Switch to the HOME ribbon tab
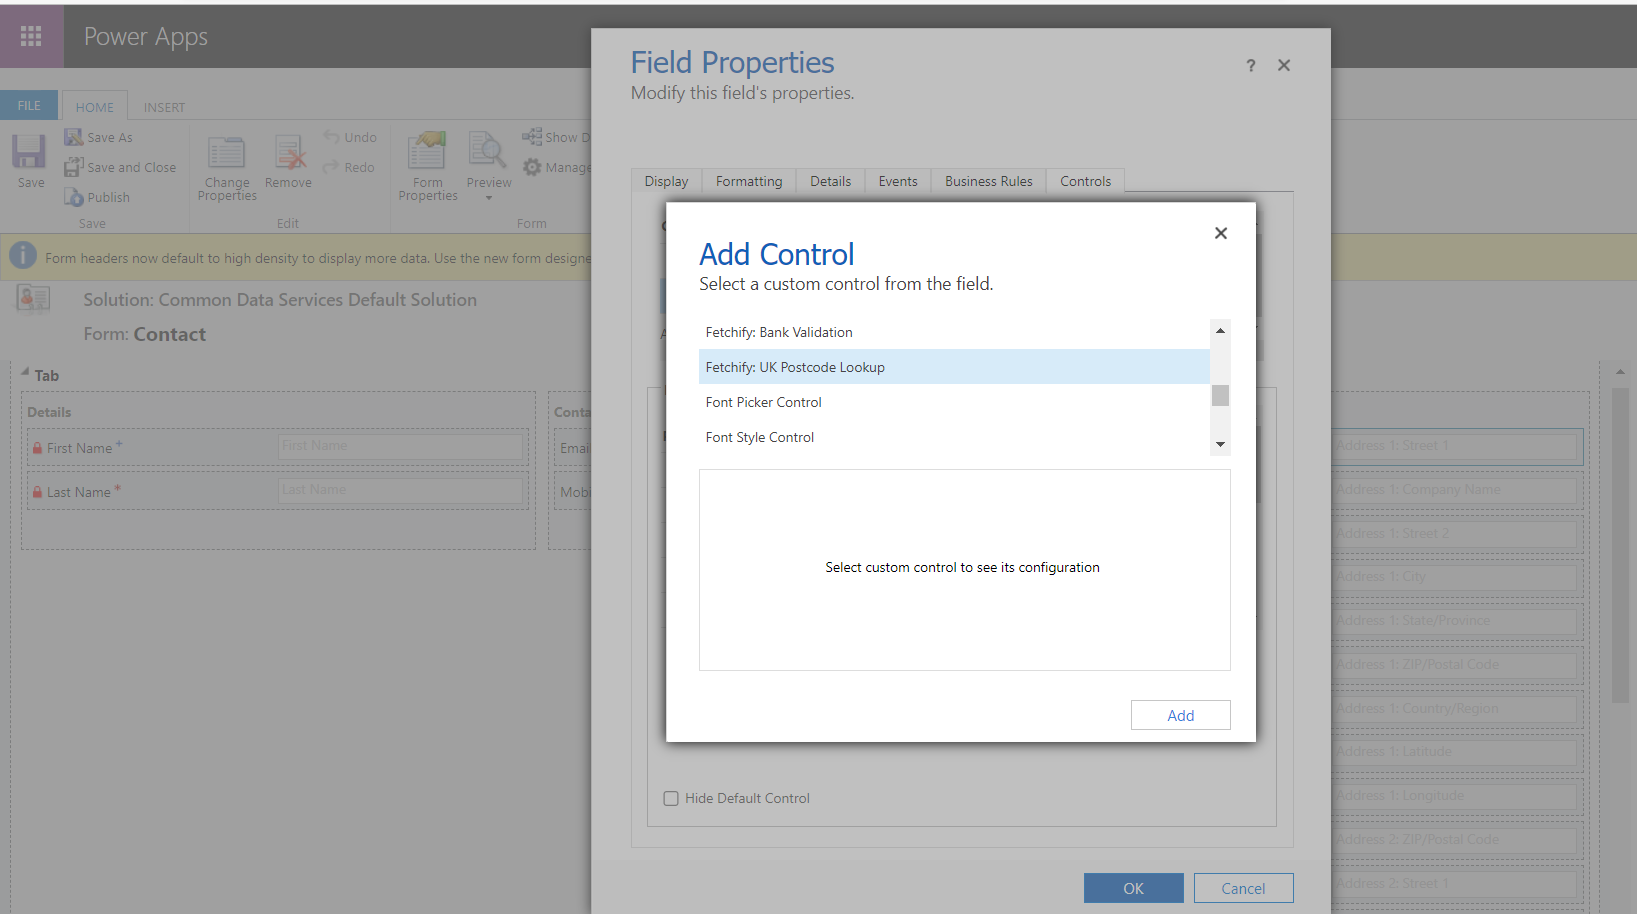 [x=95, y=107]
